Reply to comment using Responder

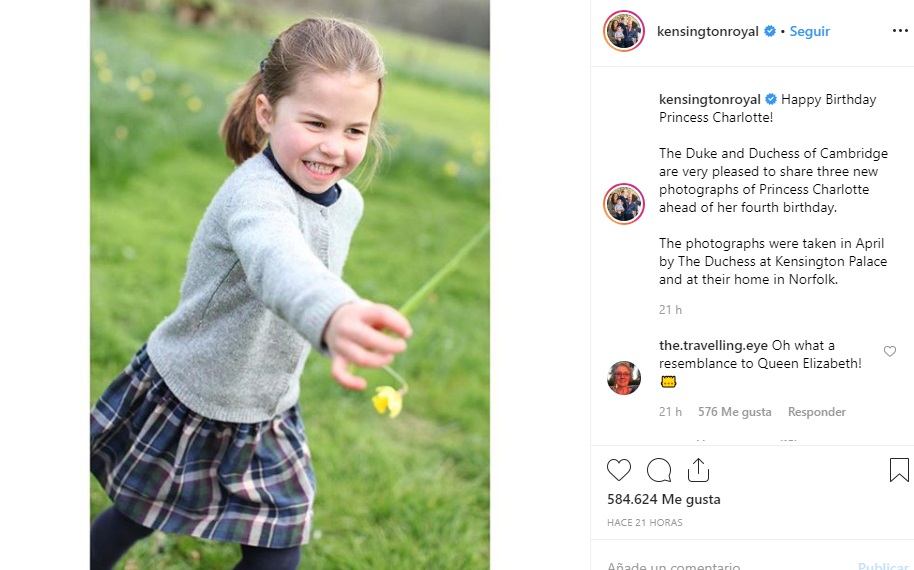pos(816,412)
